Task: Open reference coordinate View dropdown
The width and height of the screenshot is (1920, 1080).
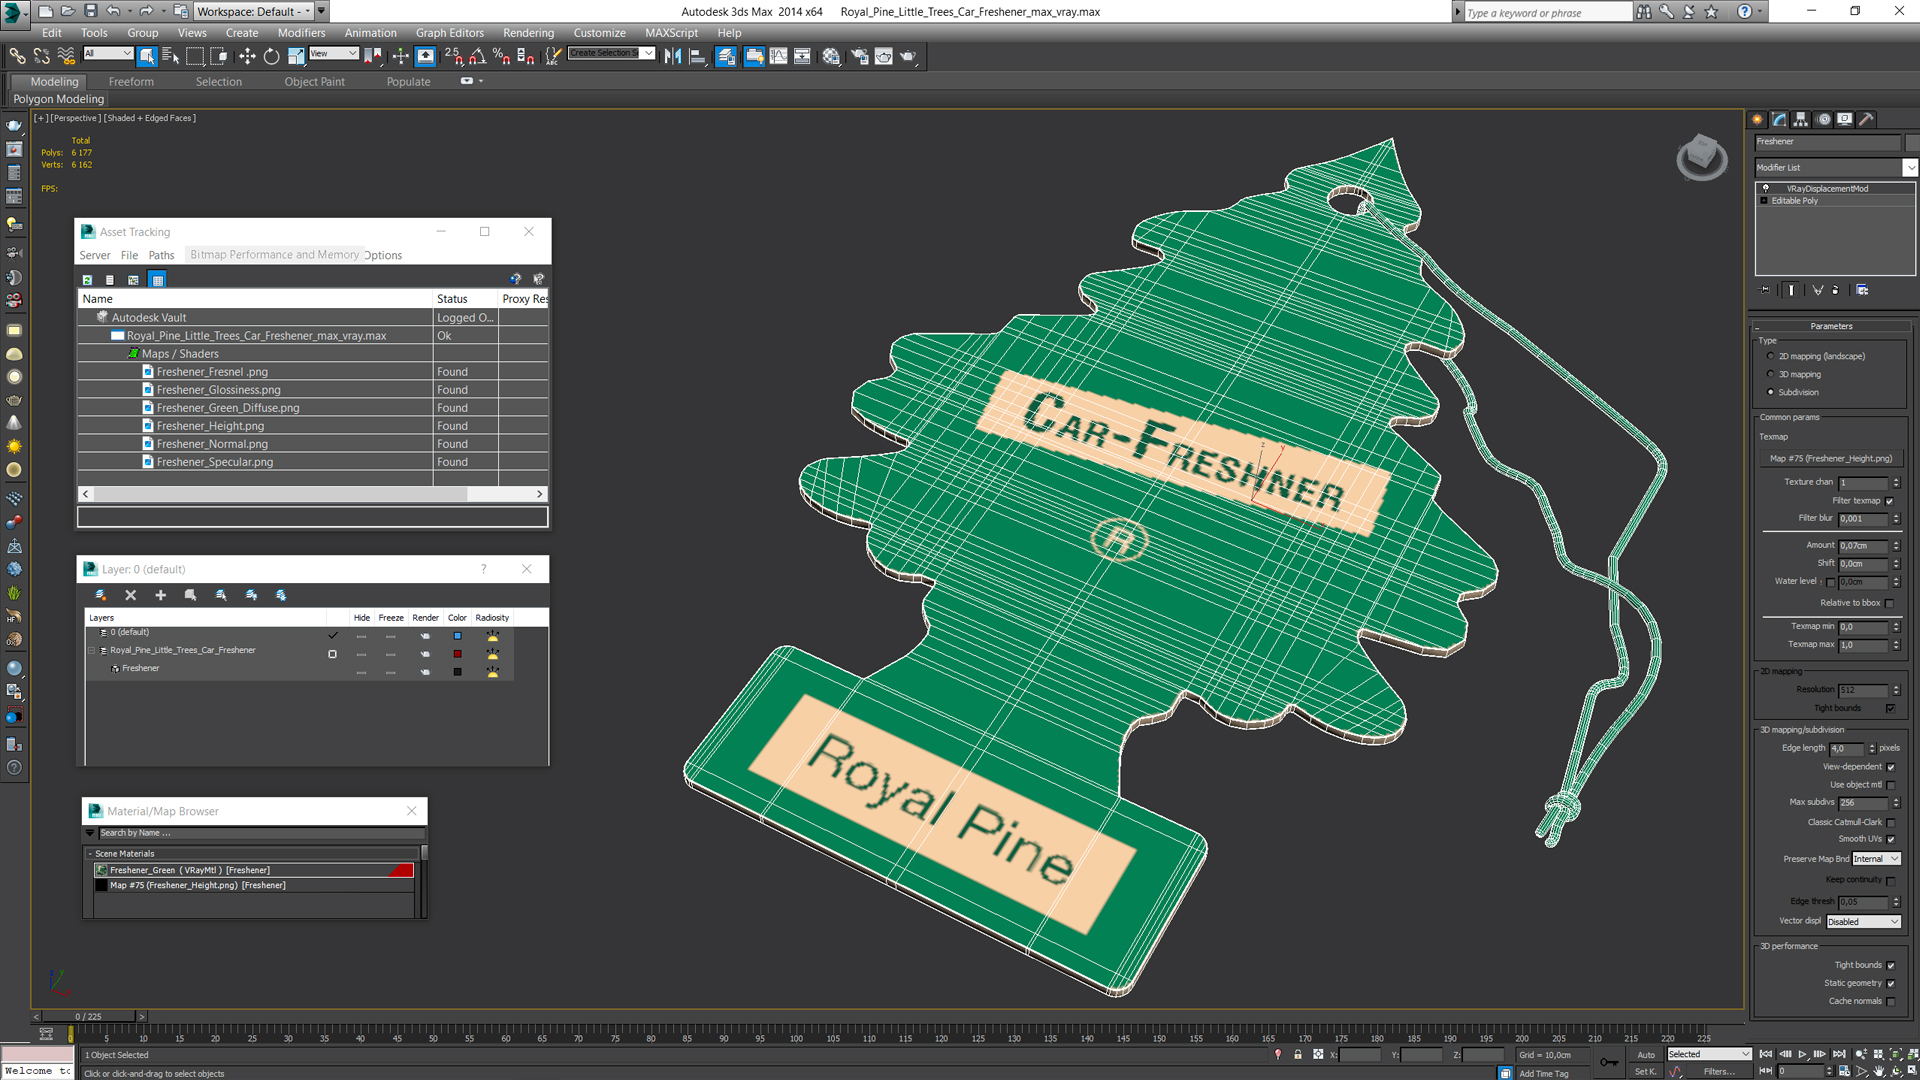Action: 334,53
